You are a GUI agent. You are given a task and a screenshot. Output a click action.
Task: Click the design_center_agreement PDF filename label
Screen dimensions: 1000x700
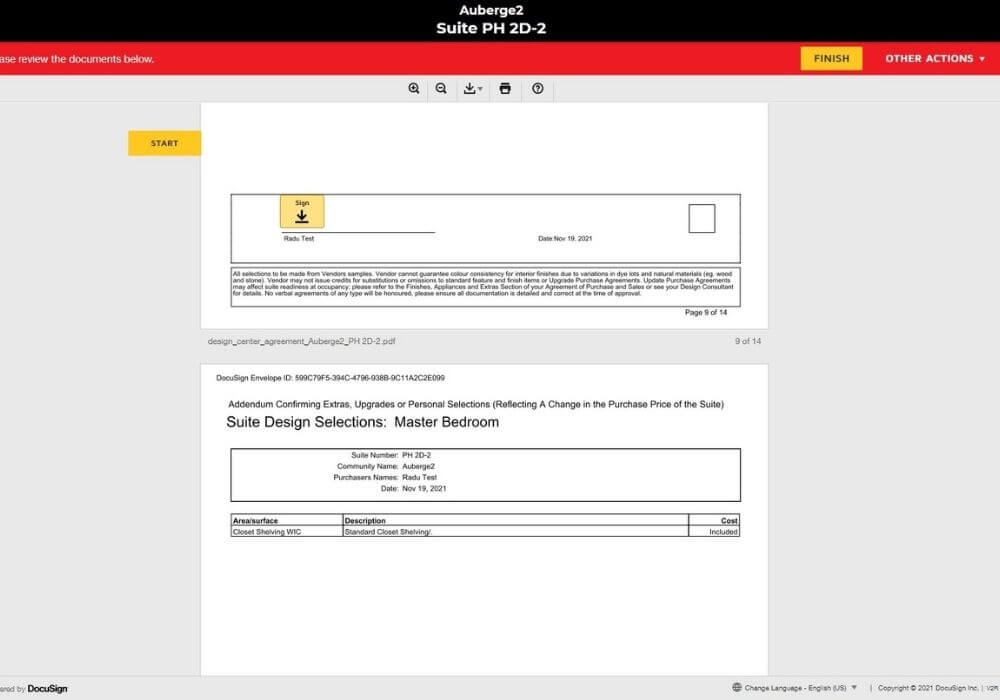click(301, 341)
